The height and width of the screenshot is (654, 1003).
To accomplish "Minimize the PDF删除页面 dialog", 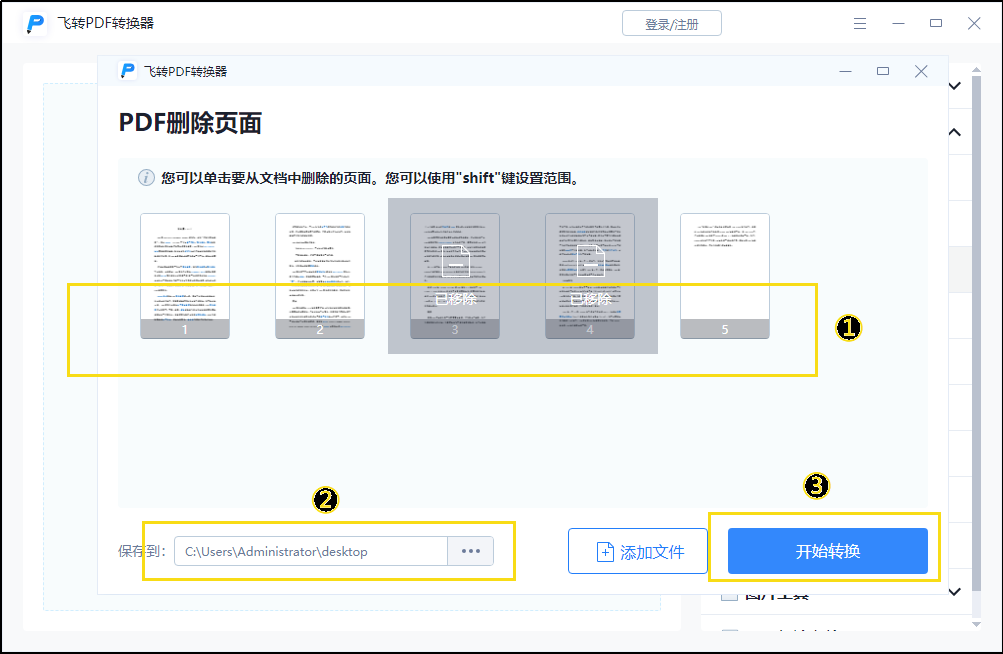I will click(845, 71).
